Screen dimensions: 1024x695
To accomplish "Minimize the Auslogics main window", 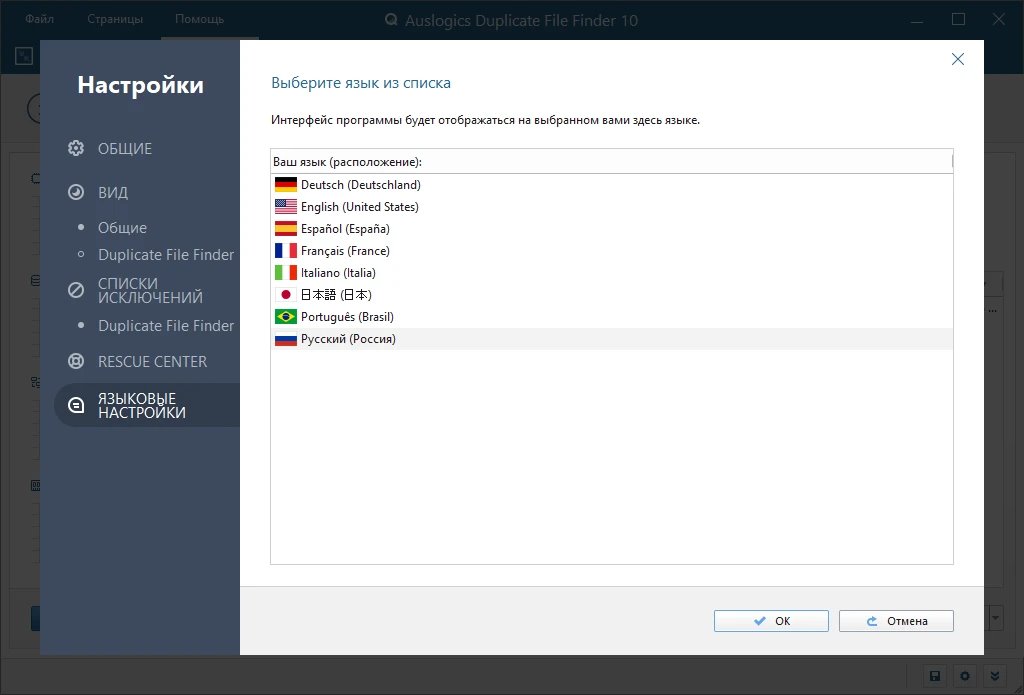I will (917, 20).
